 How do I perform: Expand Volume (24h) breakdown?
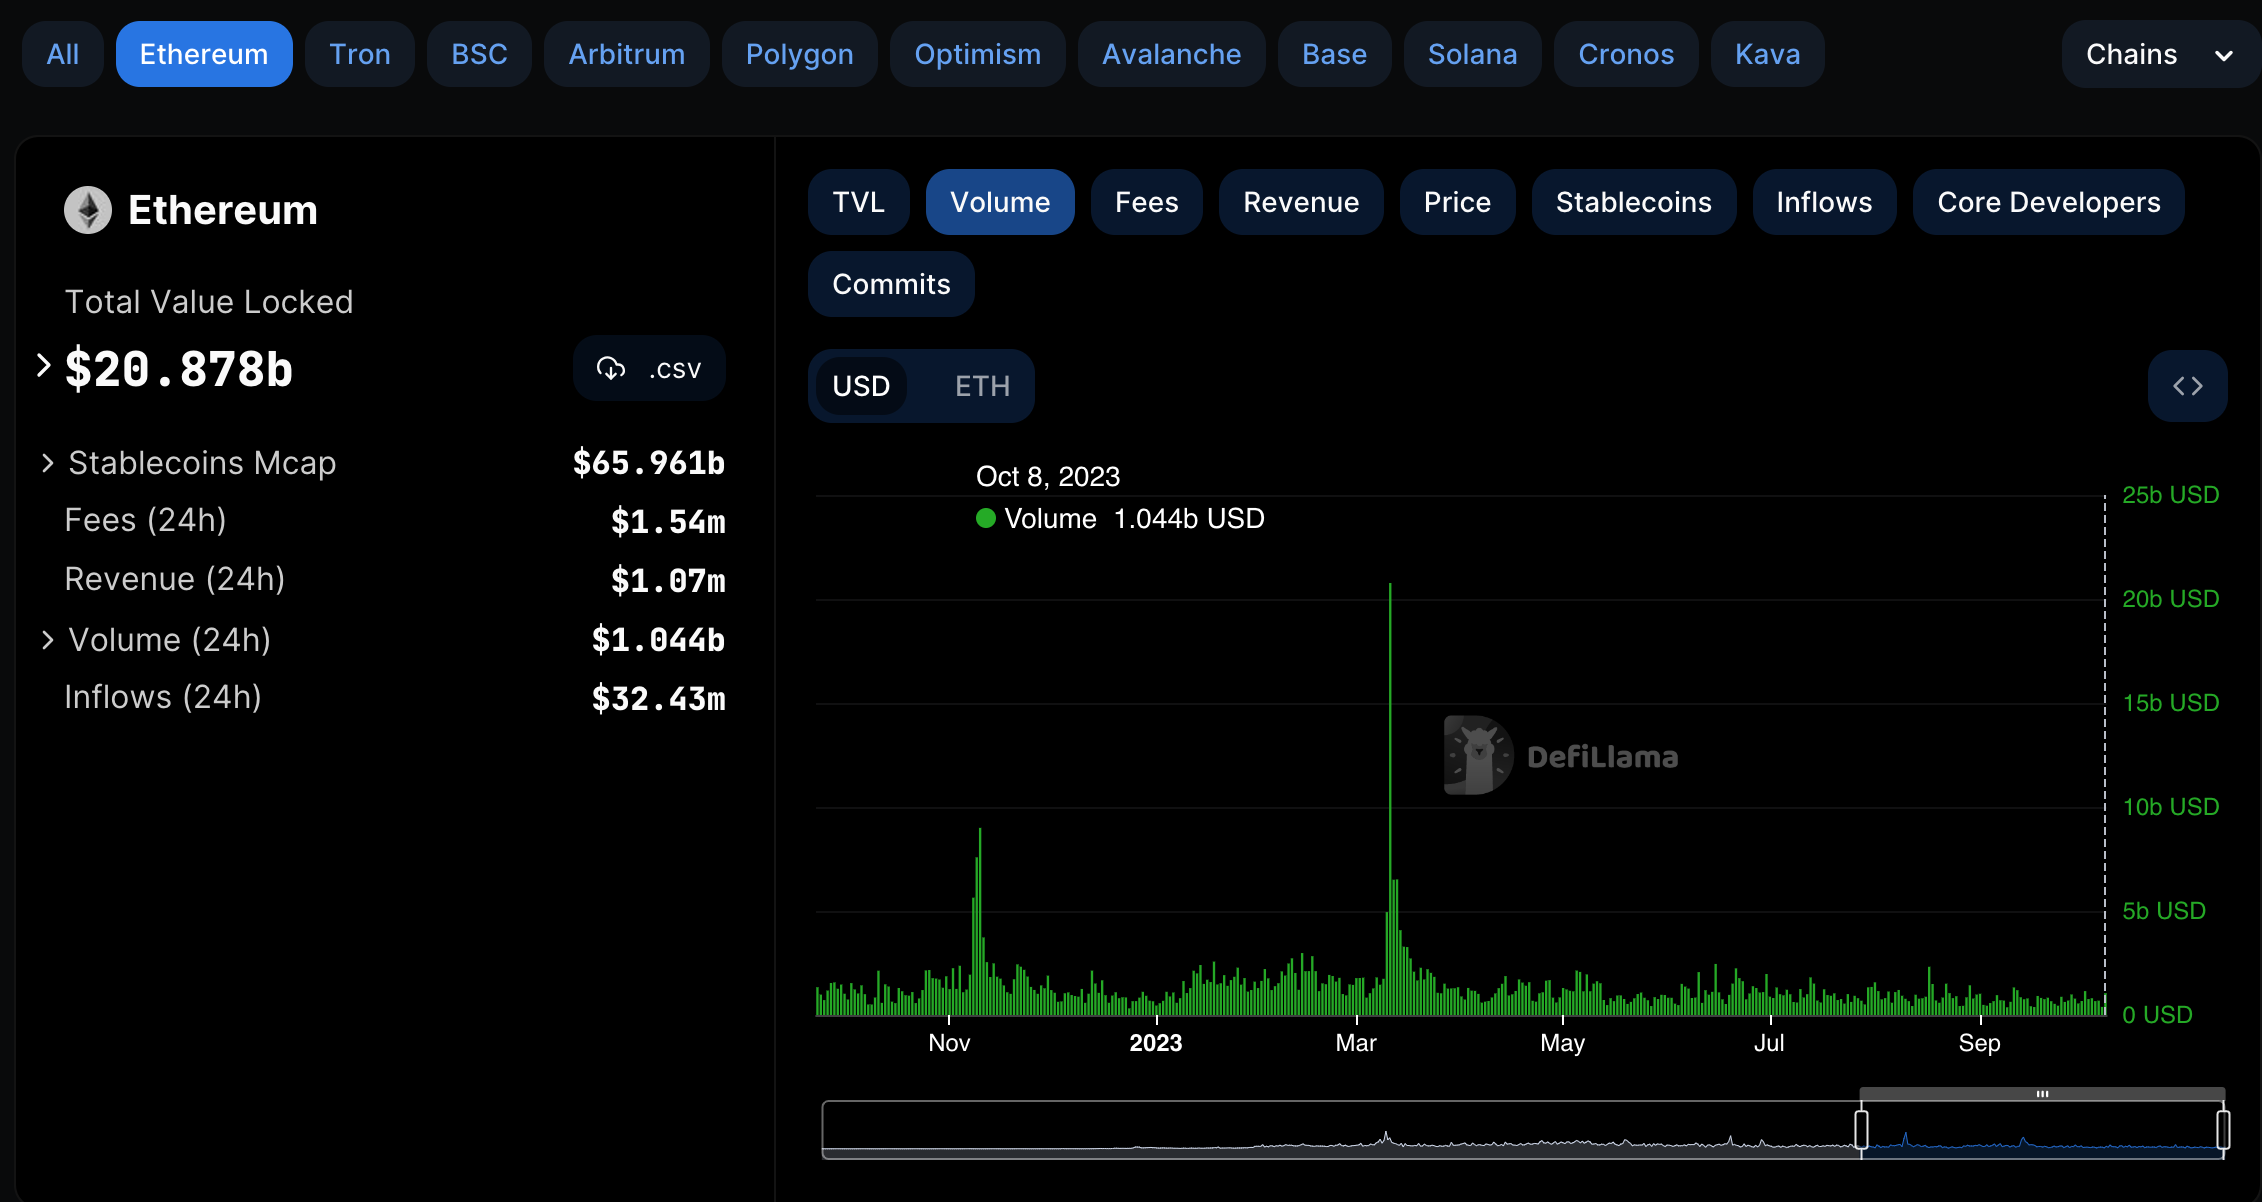pos(47,640)
